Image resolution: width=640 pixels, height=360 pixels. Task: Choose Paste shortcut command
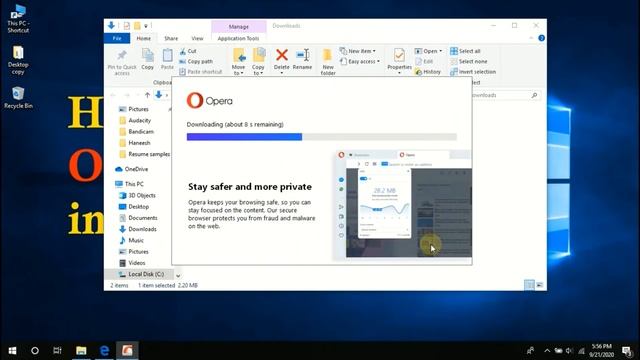(200, 71)
